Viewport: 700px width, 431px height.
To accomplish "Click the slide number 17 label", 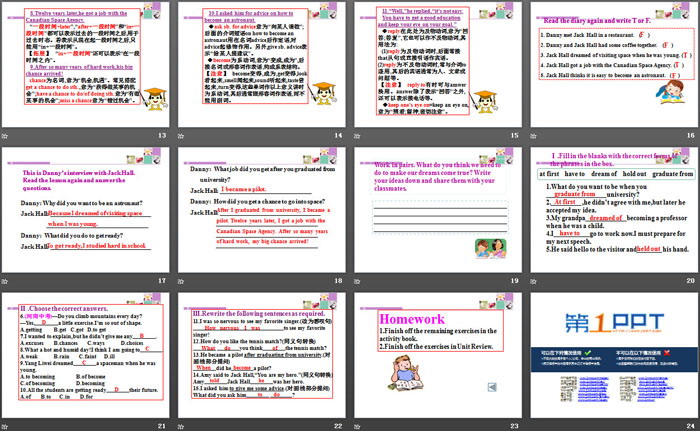I will point(162,280).
